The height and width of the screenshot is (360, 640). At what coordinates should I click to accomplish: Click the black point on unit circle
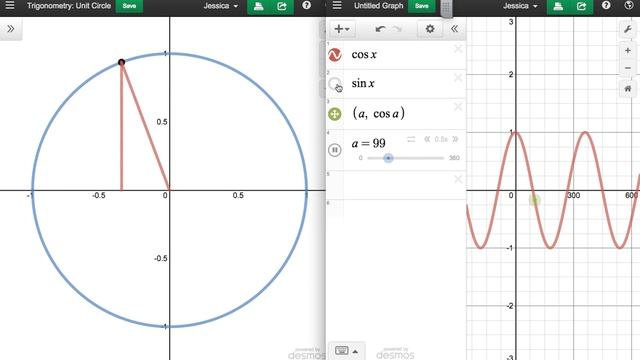(121, 62)
